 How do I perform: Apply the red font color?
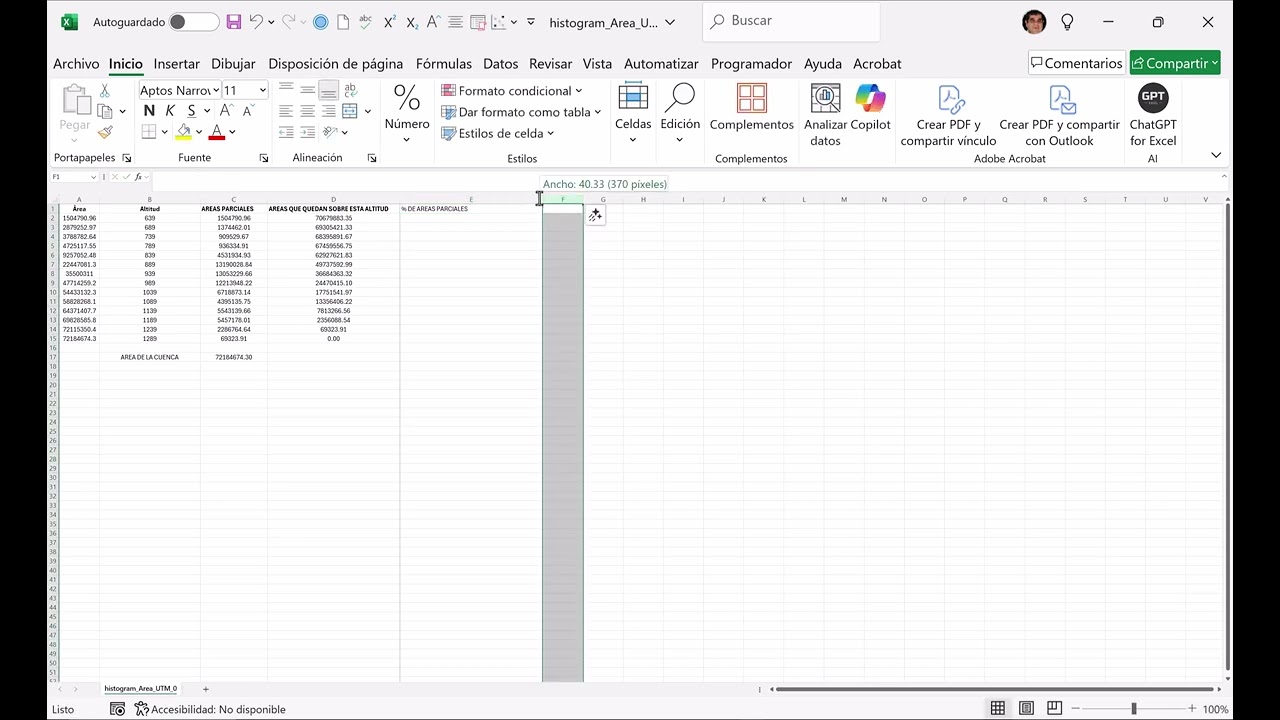[217, 132]
